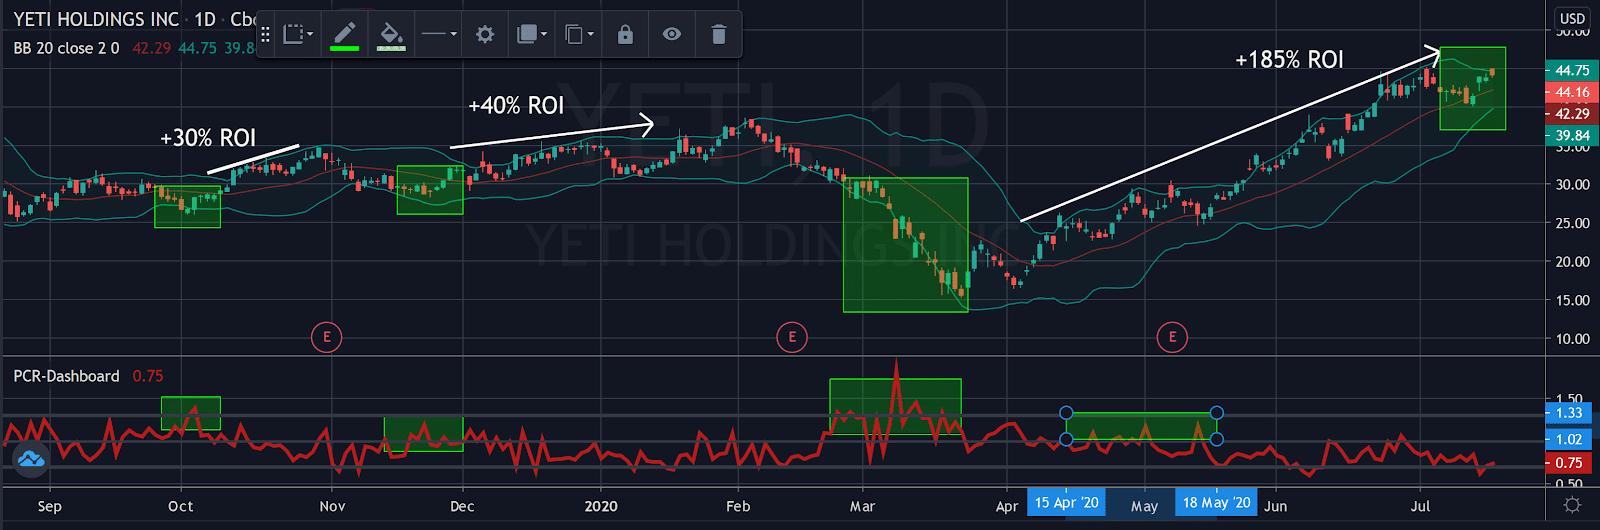1600x530 pixels.
Task: Click the Jul label on time axis
Action: [1420, 506]
